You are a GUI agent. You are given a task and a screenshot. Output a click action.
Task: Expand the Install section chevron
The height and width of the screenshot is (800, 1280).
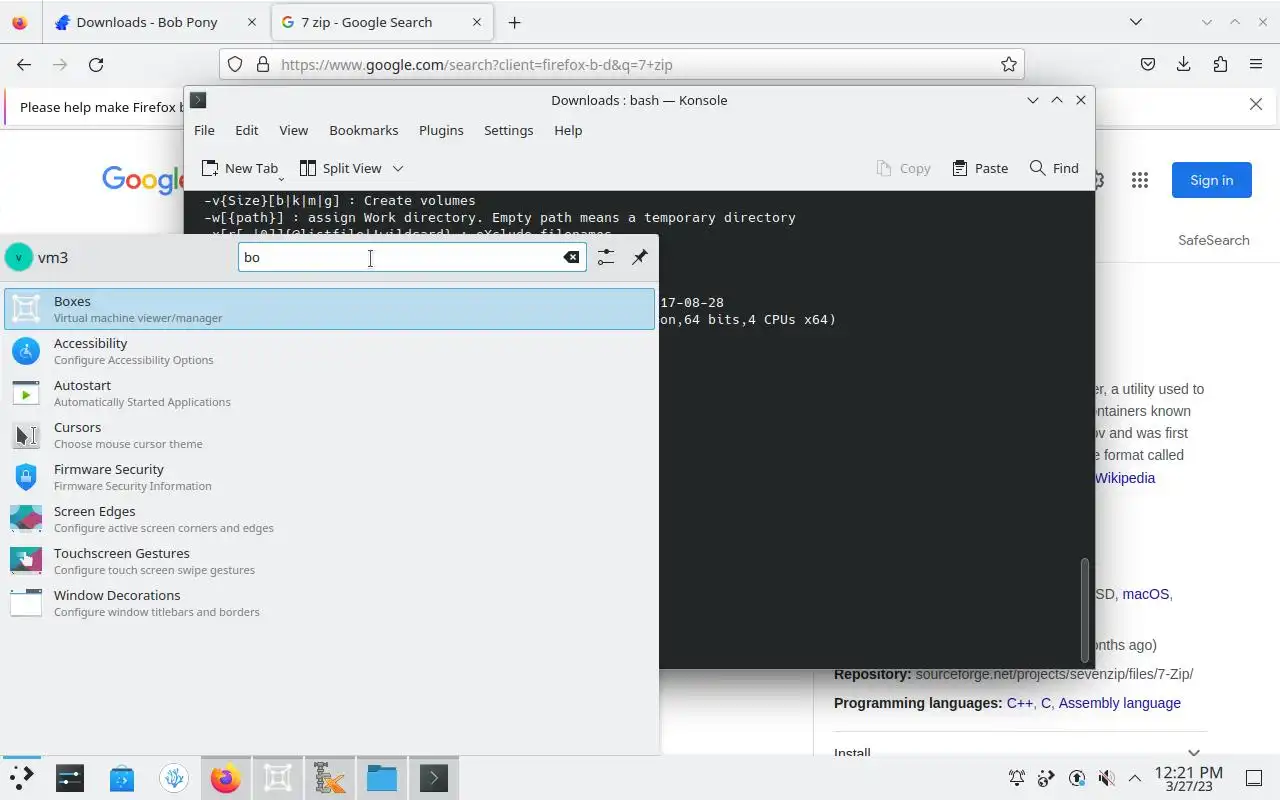tap(1194, 753)
